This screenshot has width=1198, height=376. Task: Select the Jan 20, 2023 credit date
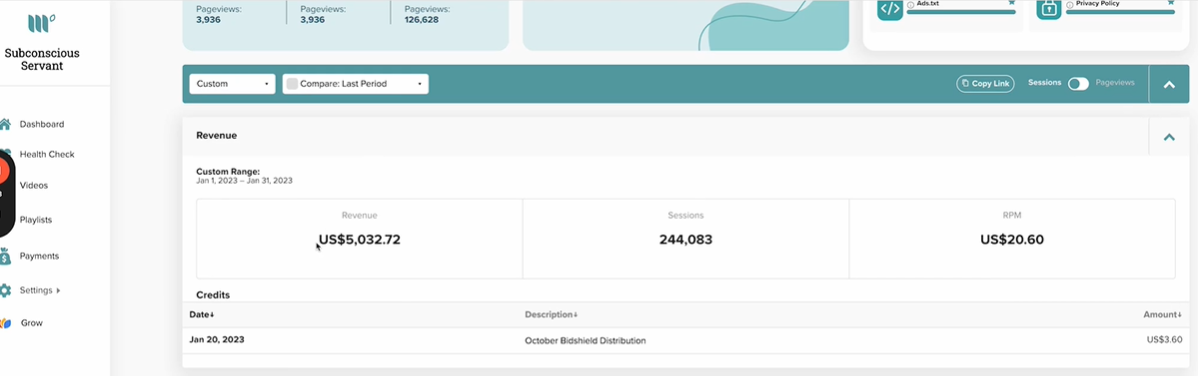pos(217,339)
